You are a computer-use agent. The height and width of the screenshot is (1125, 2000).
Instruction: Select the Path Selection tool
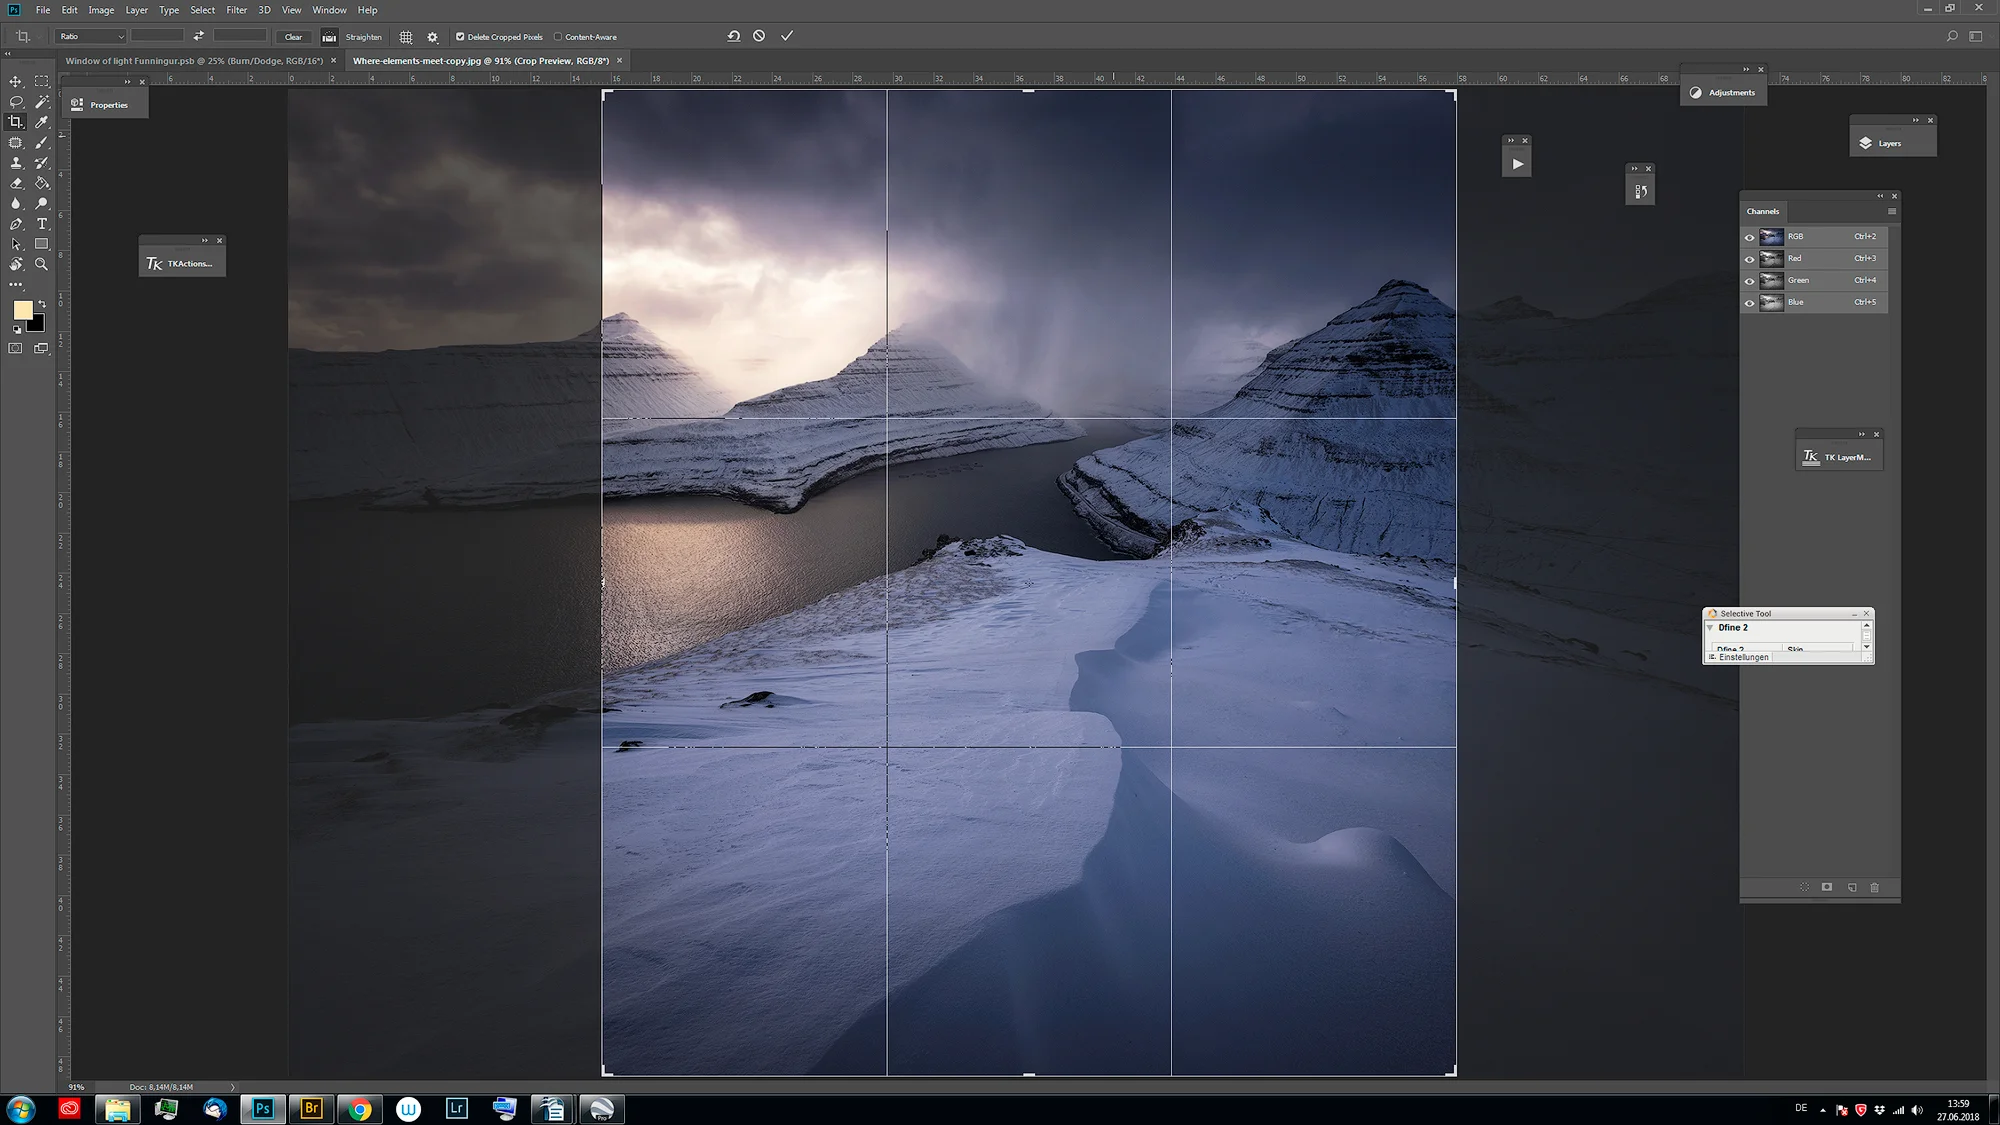(16, 244)
